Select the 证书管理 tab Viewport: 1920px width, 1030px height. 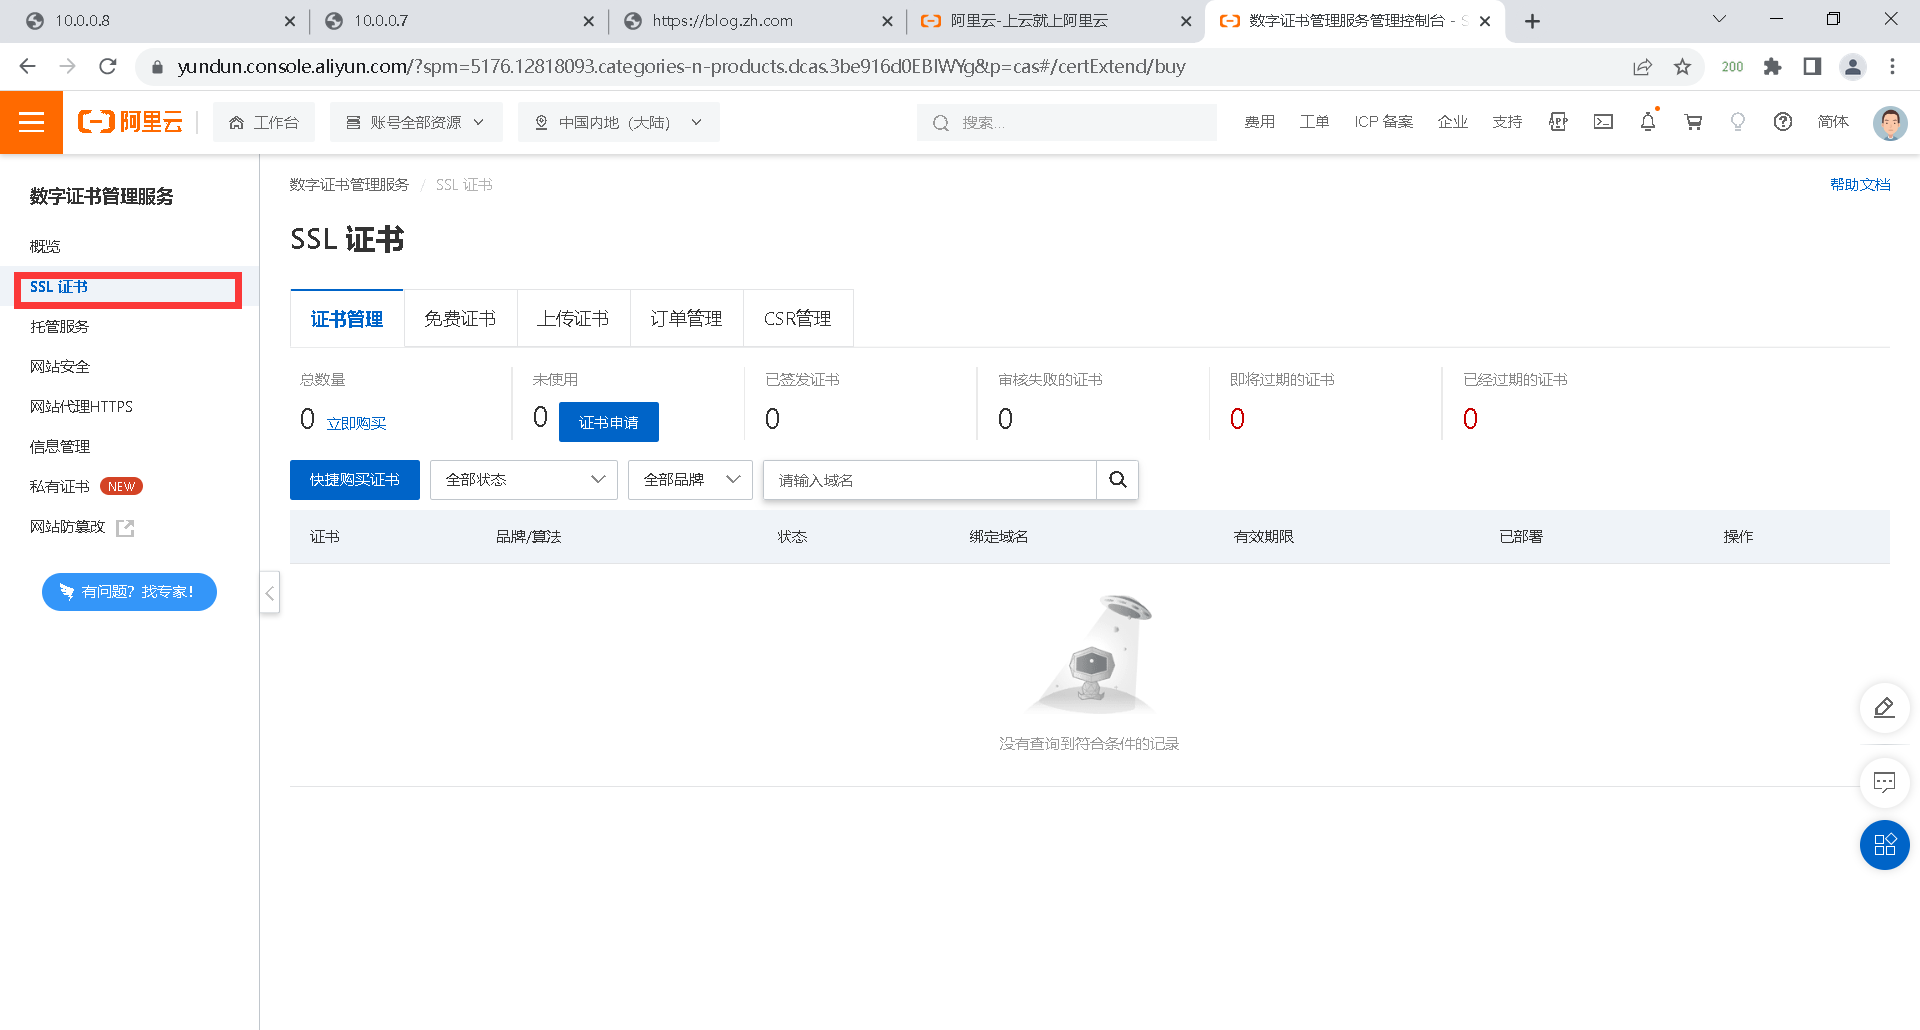pos(347,319)
